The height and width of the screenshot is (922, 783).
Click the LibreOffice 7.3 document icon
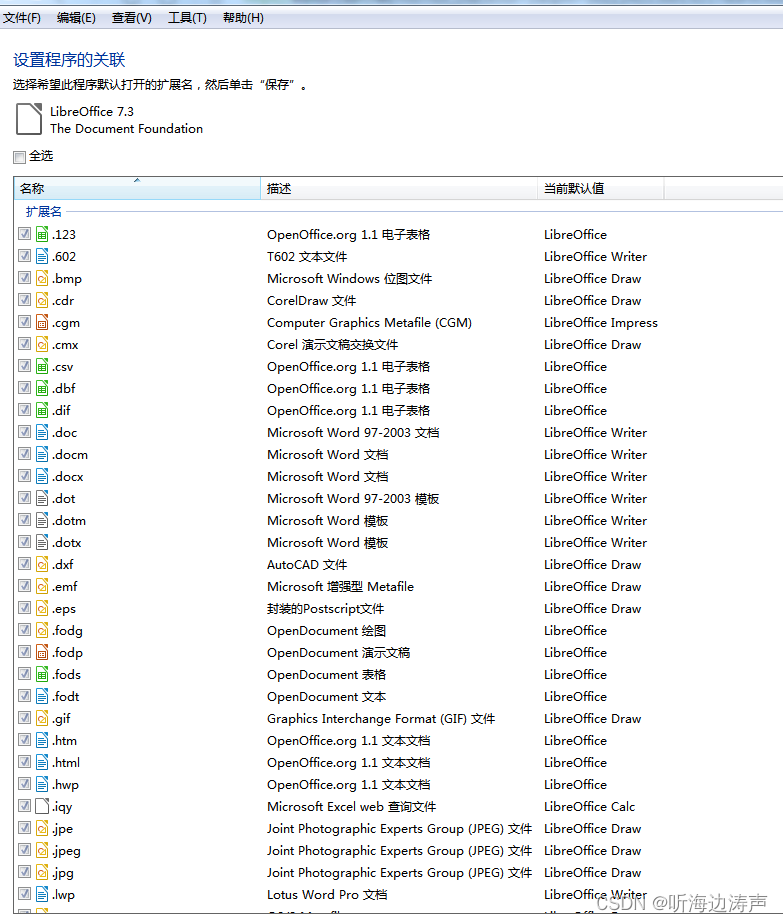point(29,119)
